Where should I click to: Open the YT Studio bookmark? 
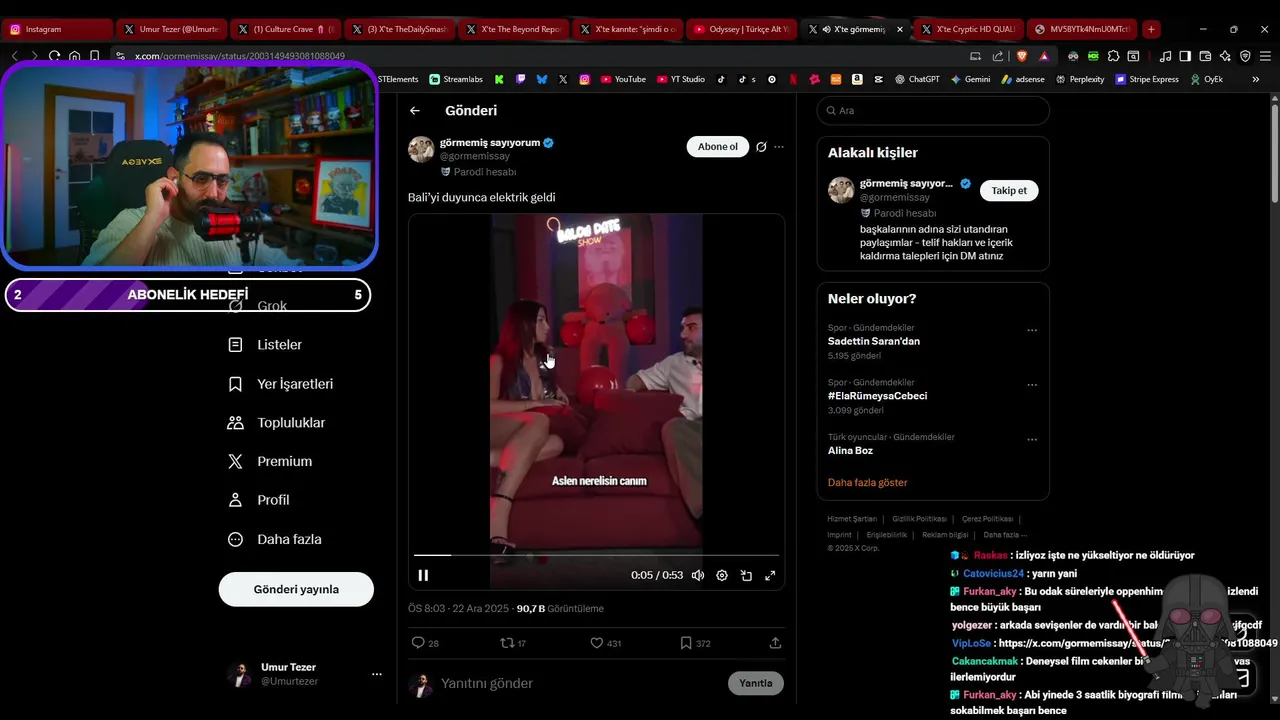pyautogui.click(x=681, y=79)
